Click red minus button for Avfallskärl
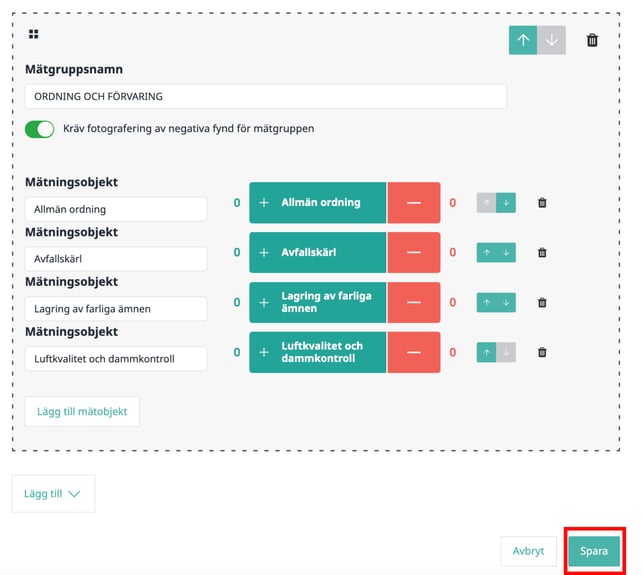This screenshot has height=575, width=643. click(413, 253)
